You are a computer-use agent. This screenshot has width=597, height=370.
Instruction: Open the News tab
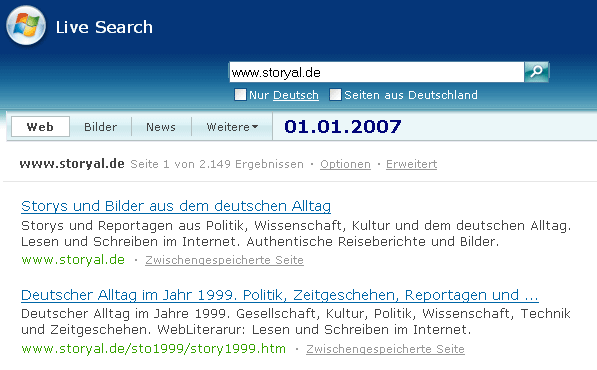tap(161, 127)
